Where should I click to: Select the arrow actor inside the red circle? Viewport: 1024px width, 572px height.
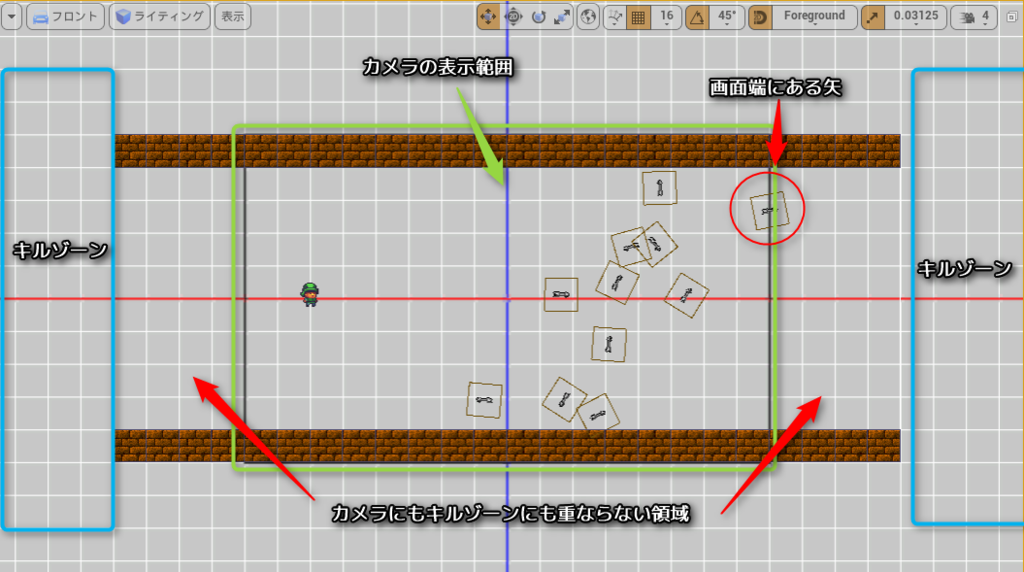click(769, 210)
